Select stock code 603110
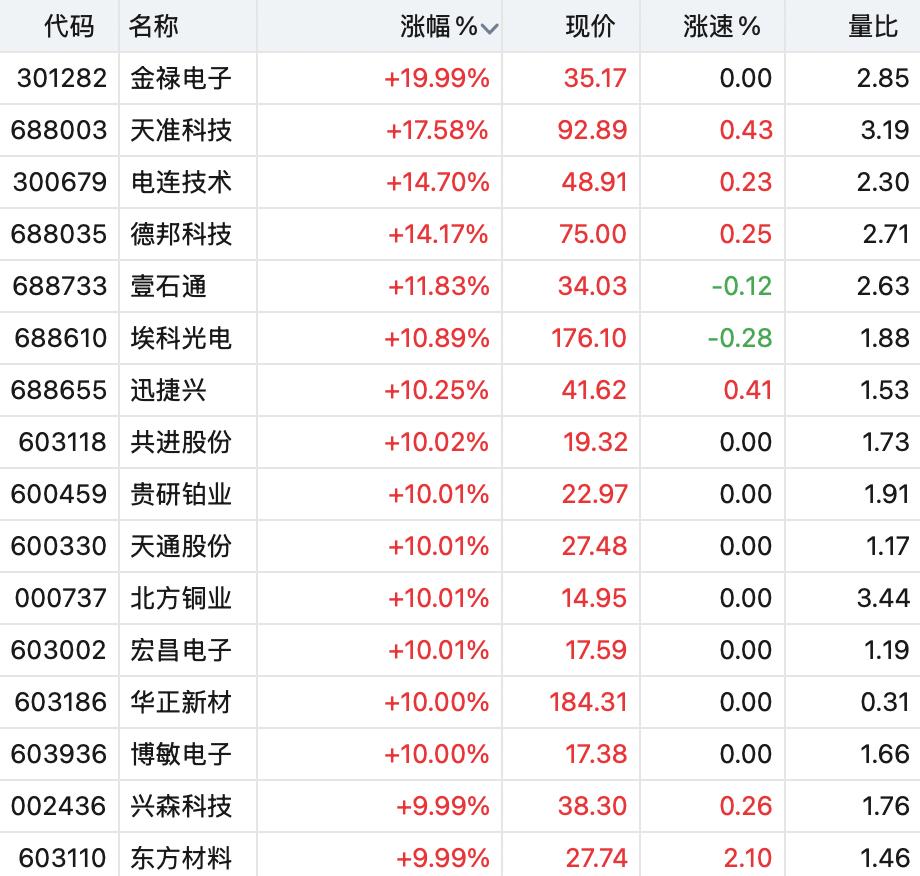 coord(62,858)
